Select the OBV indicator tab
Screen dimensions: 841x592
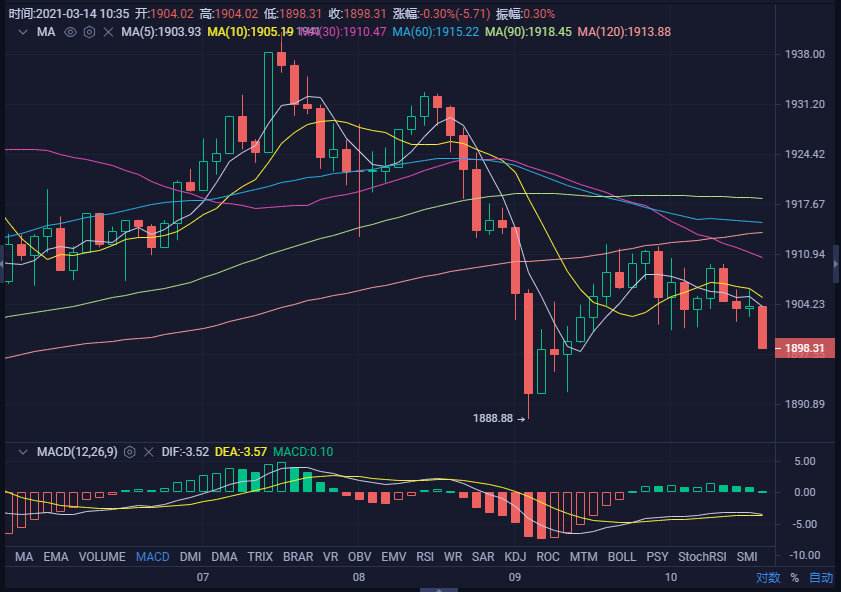pos(359,557)
